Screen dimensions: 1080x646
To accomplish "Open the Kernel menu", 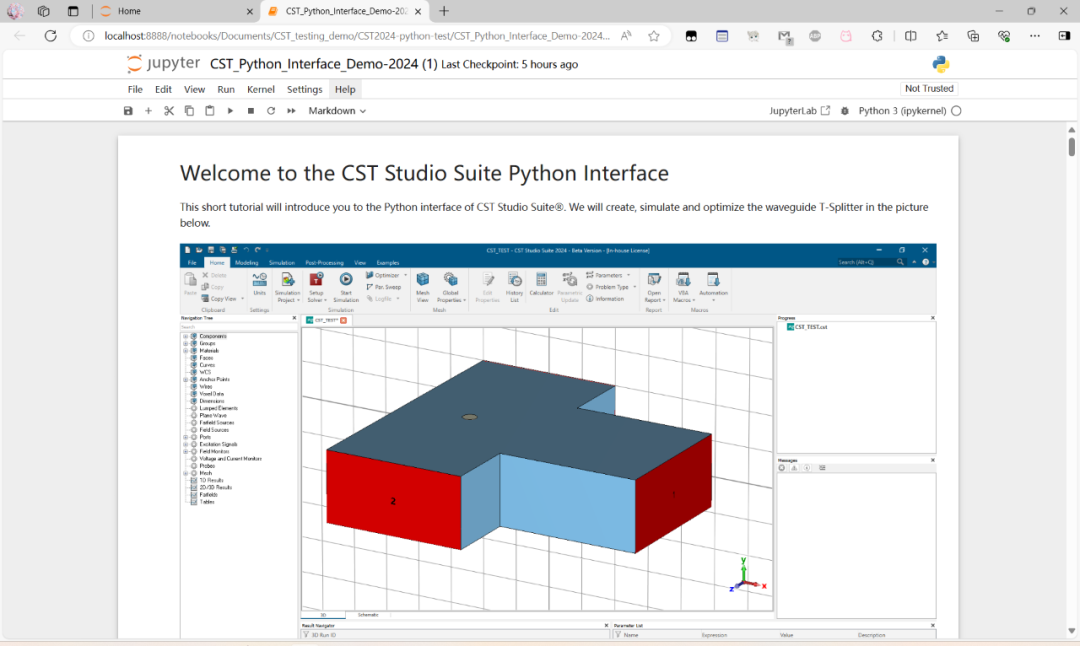I will coord(260,89).
